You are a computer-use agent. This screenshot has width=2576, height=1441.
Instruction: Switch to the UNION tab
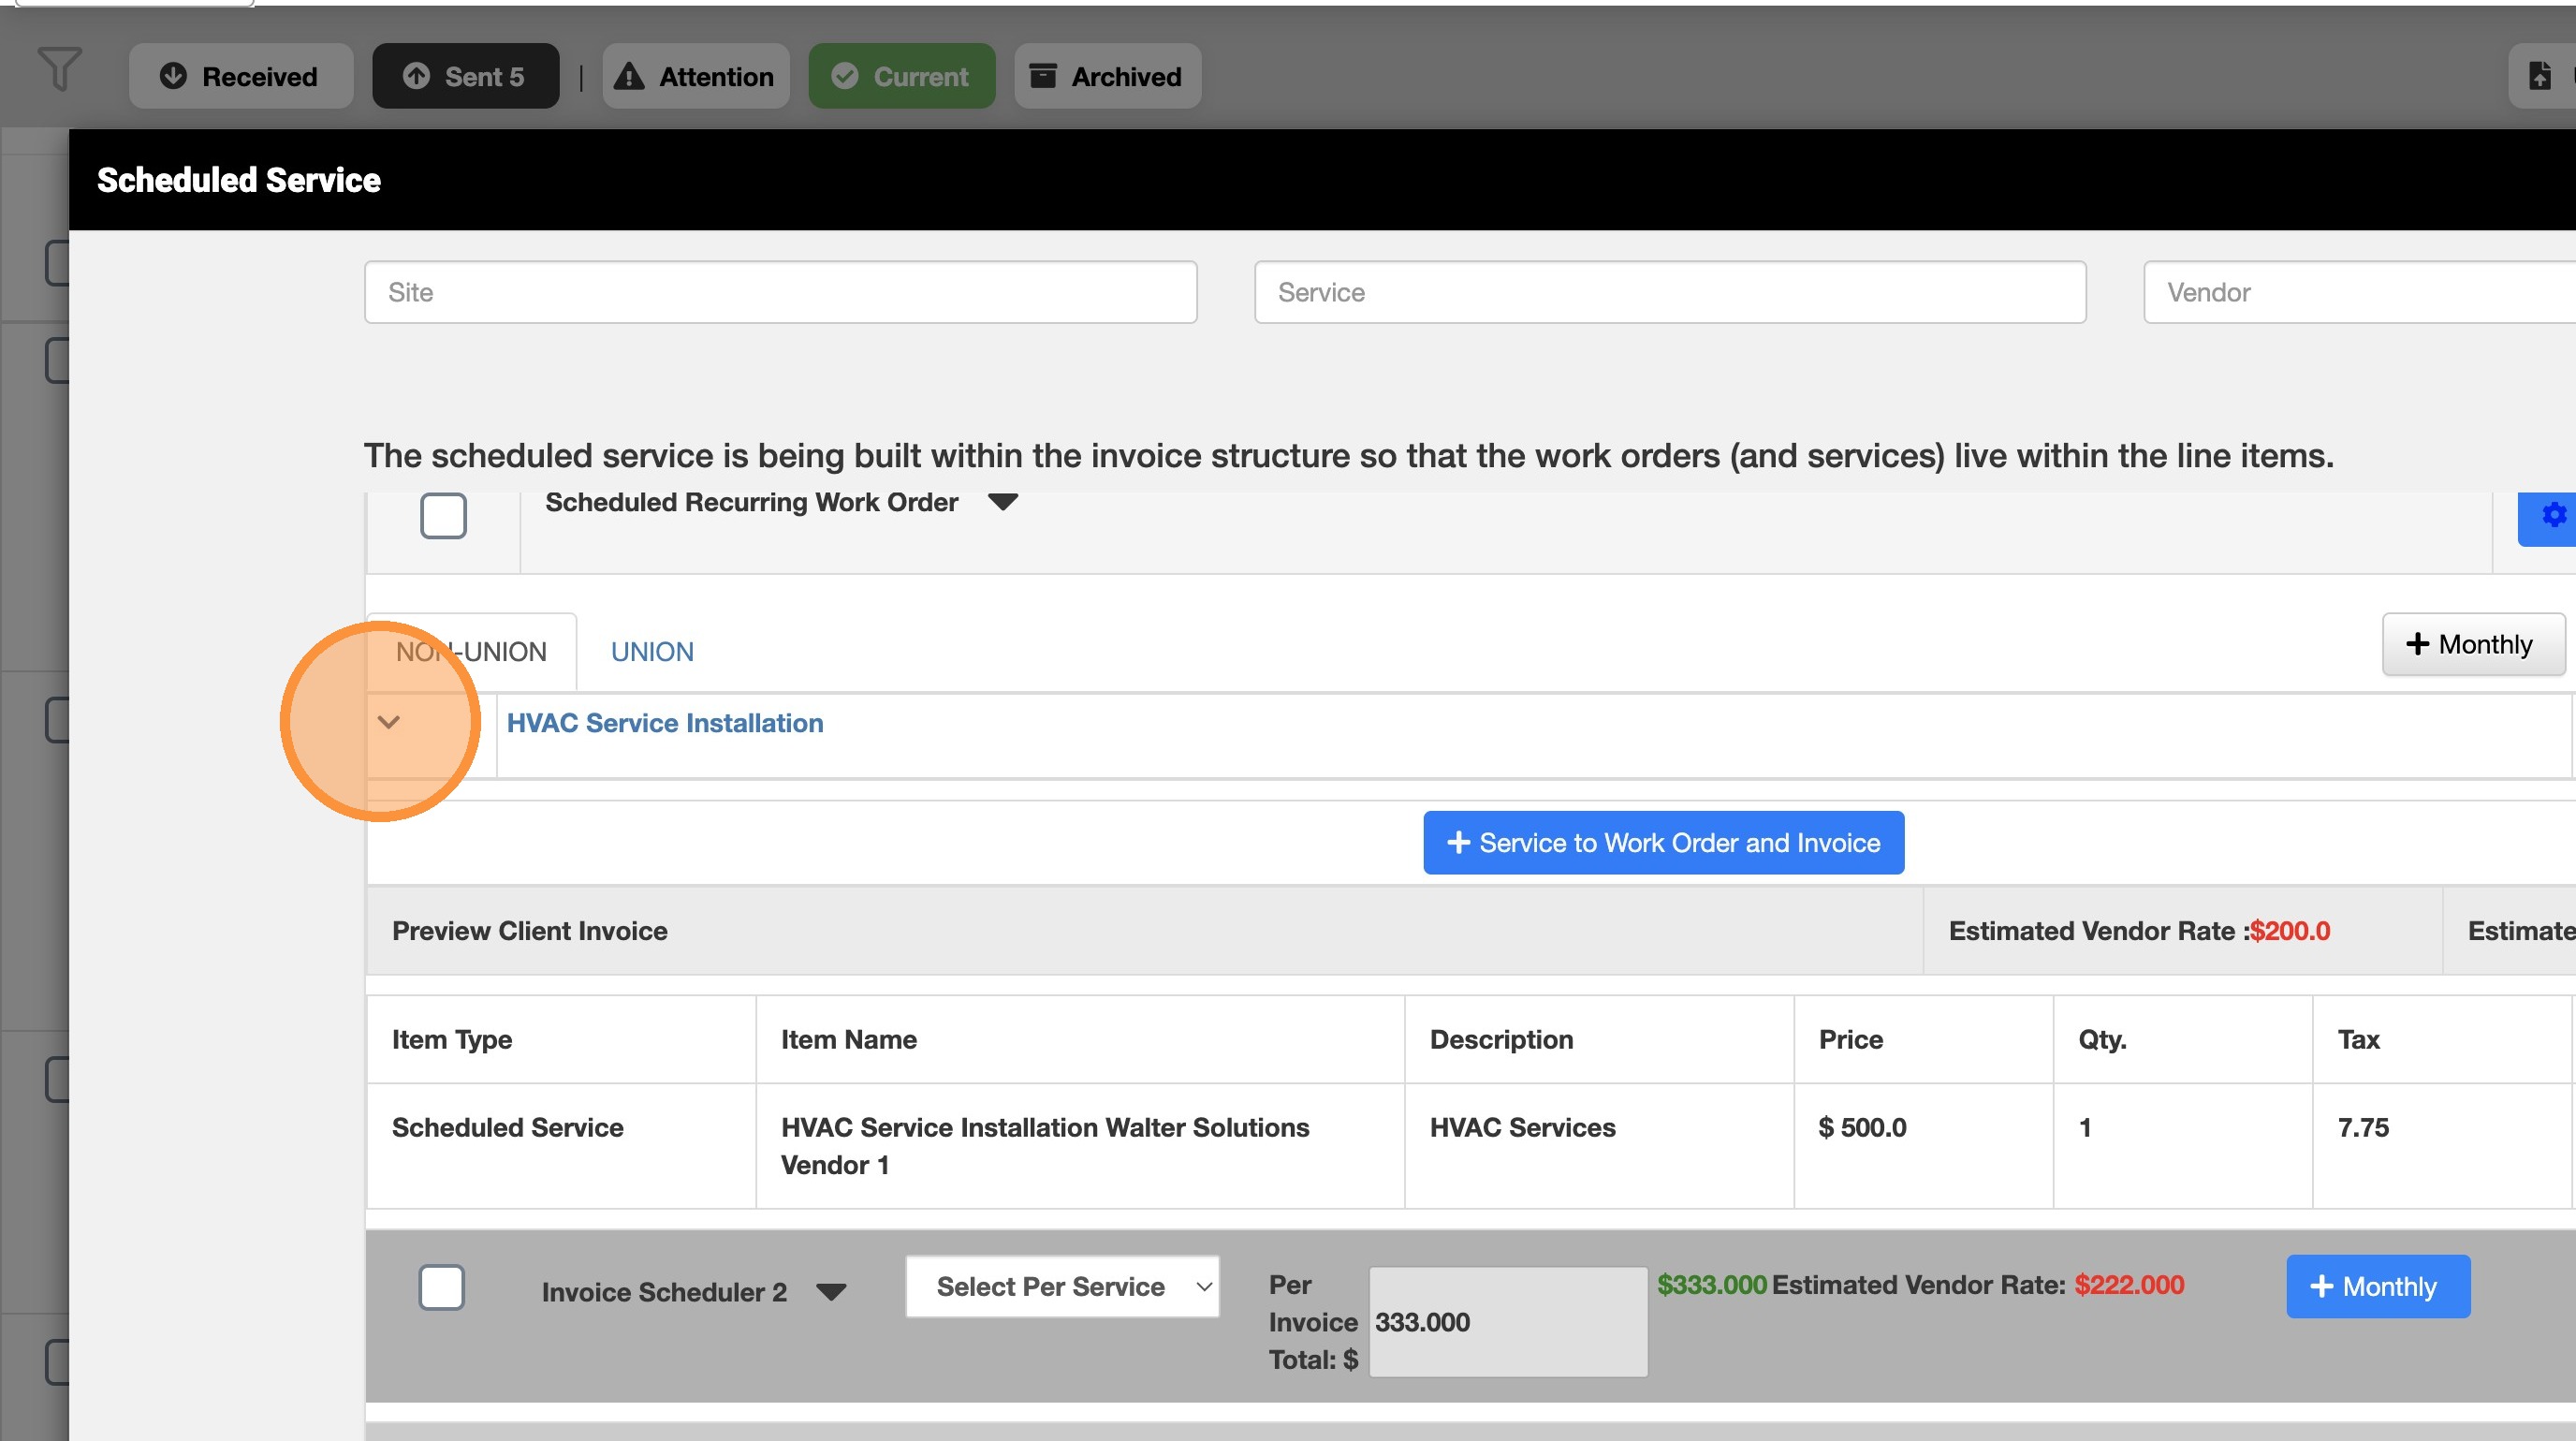[652, 652]
